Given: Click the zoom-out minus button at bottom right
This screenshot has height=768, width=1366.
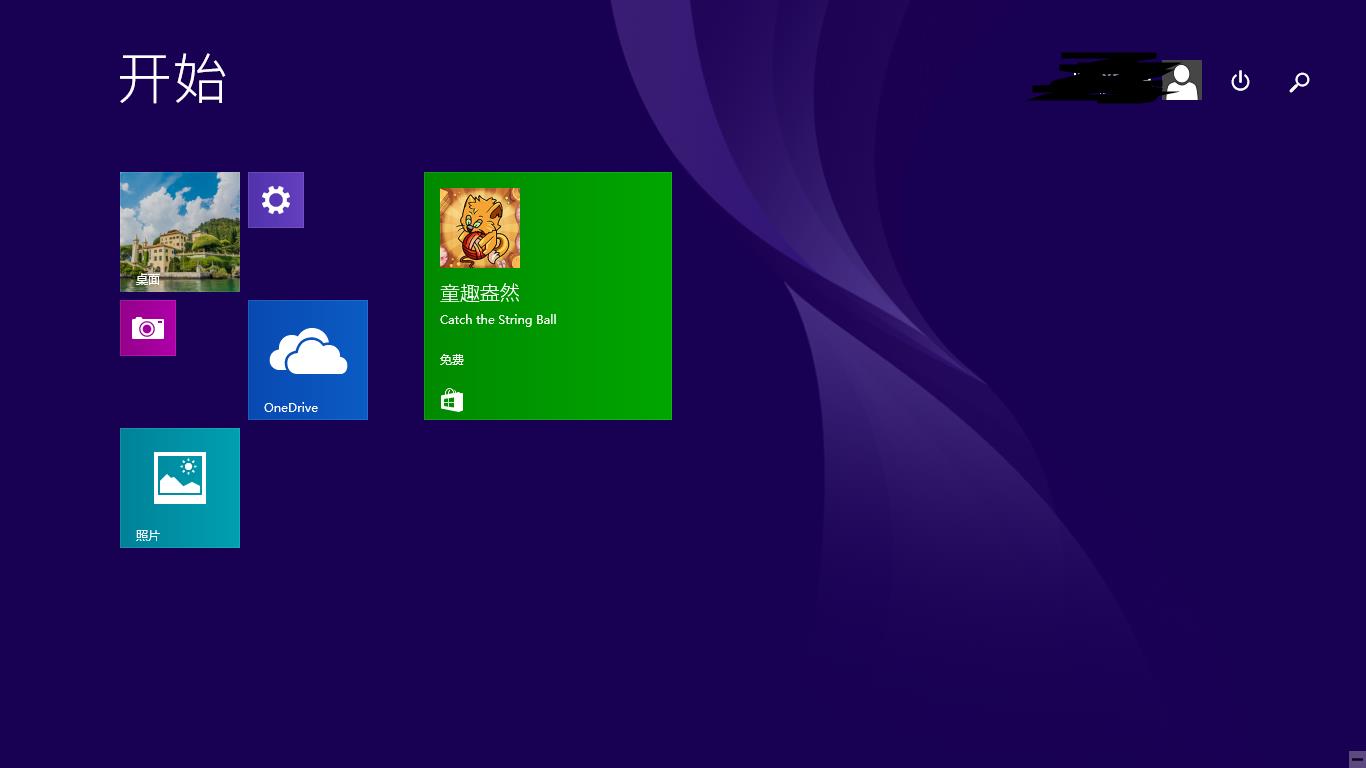Looking at the screenshot, I should (1356, 758).
